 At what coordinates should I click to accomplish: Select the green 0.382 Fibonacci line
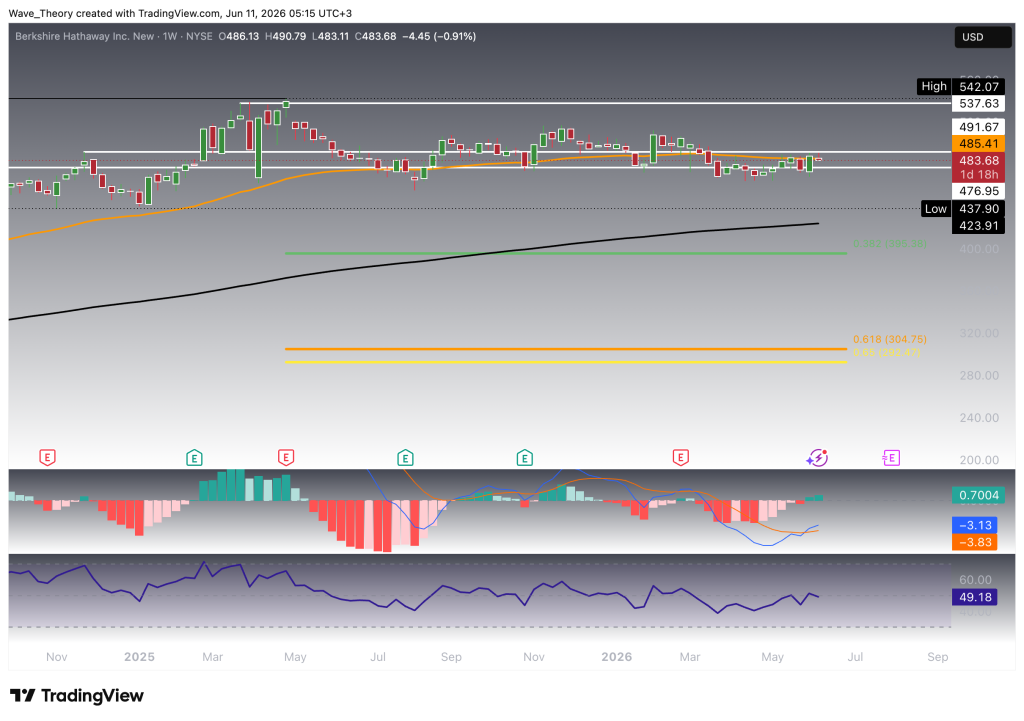tap(566, 253)
